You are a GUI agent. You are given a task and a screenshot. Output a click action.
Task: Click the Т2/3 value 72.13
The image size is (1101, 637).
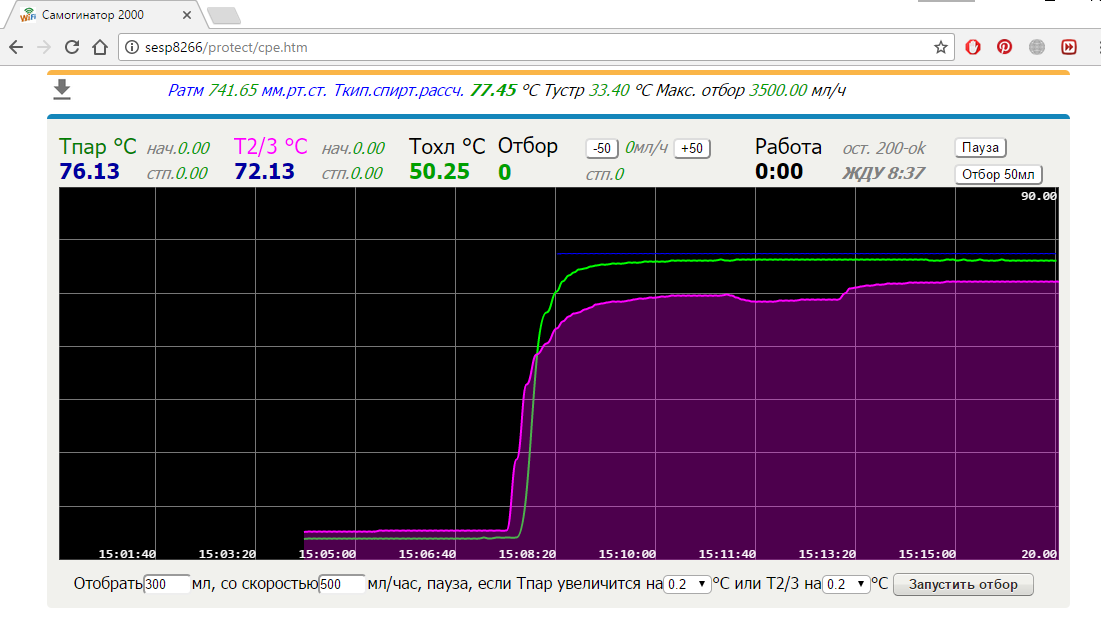coord(264,171)
